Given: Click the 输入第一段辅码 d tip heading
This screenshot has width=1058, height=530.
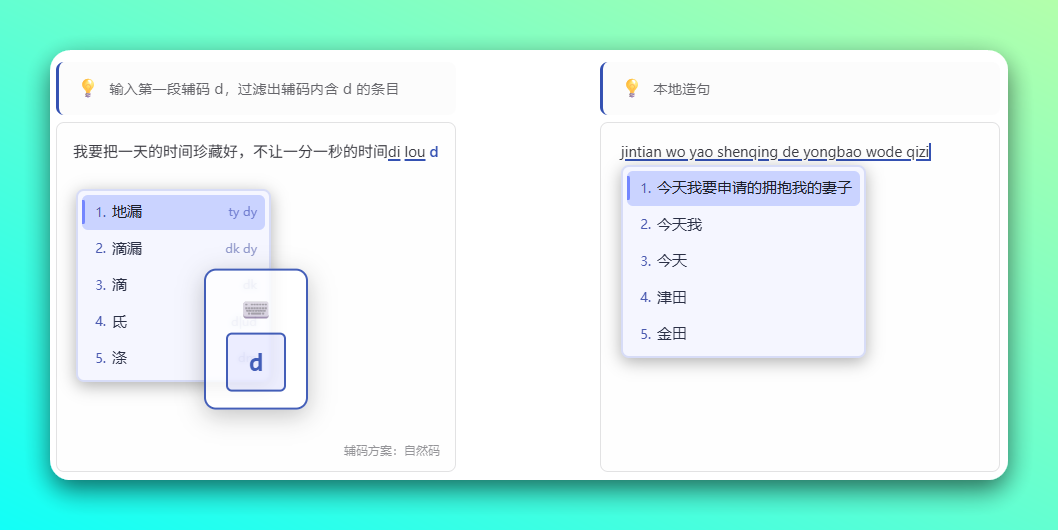Looking at the screenshot, I should pos(254,89).
